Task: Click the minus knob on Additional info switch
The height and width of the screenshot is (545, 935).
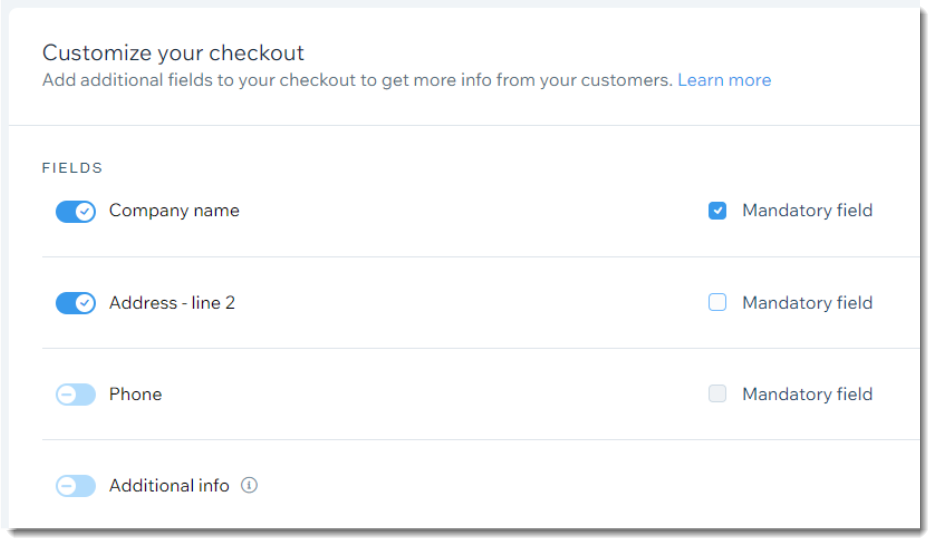Action: tap(67, 486)
